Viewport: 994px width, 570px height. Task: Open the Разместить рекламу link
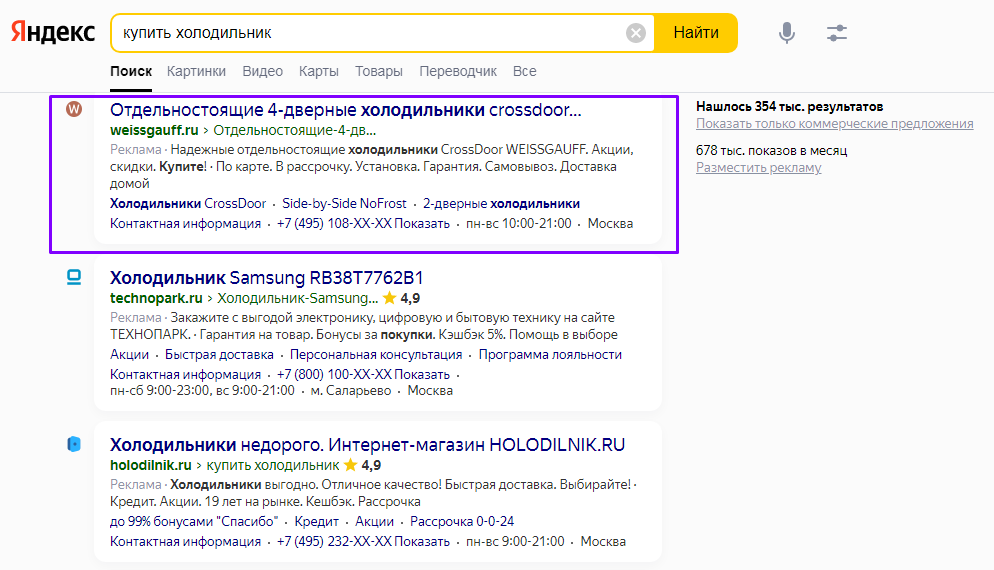[x=758, y=167]
